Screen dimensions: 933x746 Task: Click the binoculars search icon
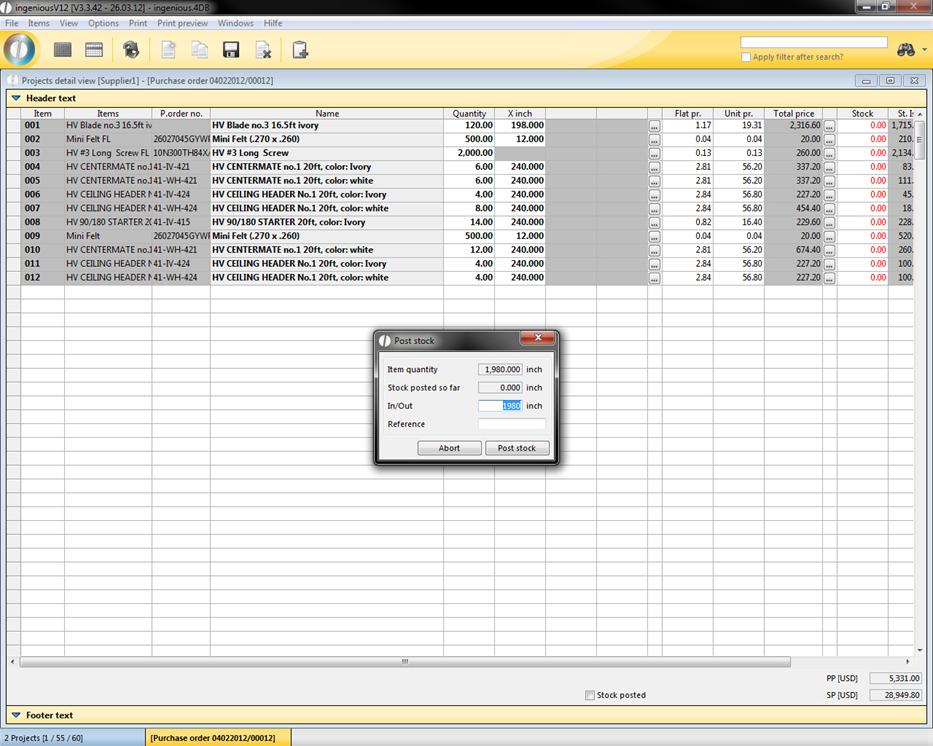(905, 50)
